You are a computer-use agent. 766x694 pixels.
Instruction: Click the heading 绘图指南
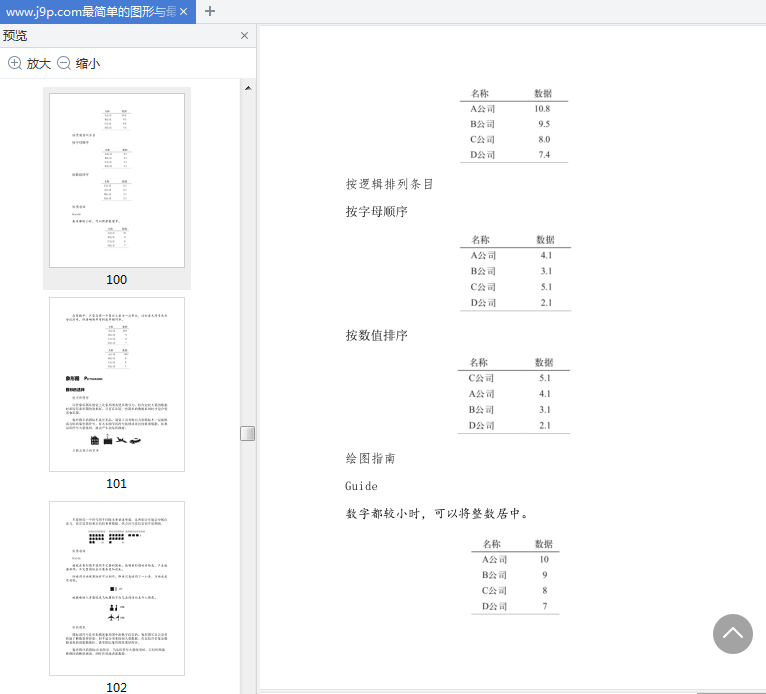tap(370, 459)
